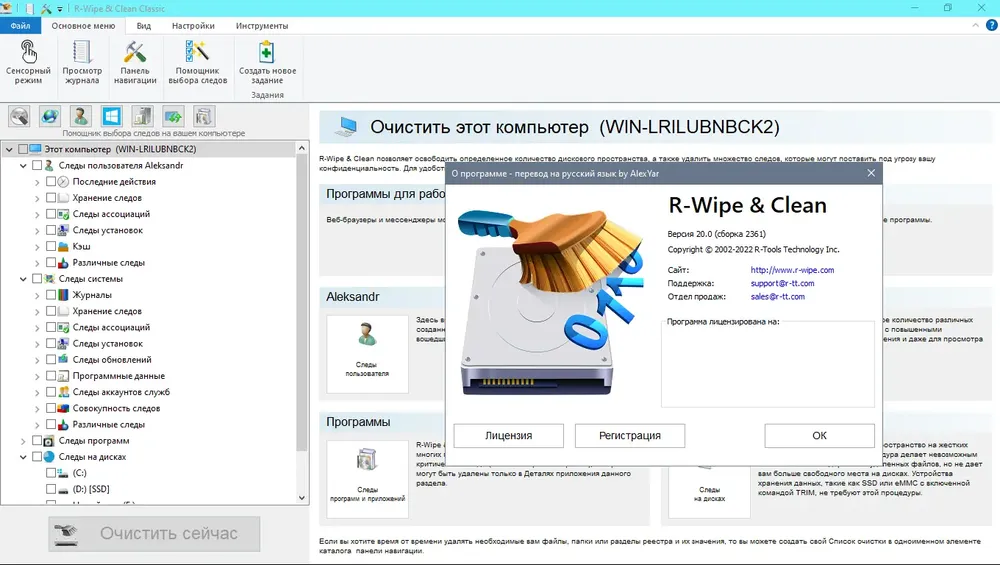Image resolution: width=1000 pixels, height=565 pixels.
Task: Click the computer icon in the main header
Action: (x=346, y=127)
